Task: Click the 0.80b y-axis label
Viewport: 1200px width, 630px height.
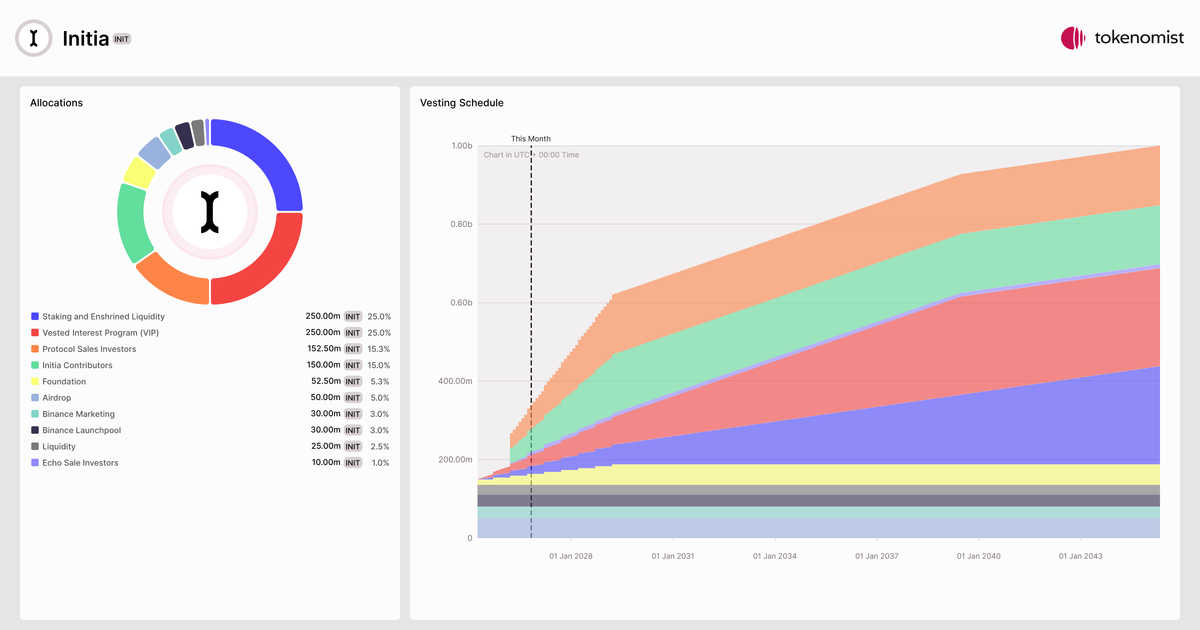Action: pos(460,224)
